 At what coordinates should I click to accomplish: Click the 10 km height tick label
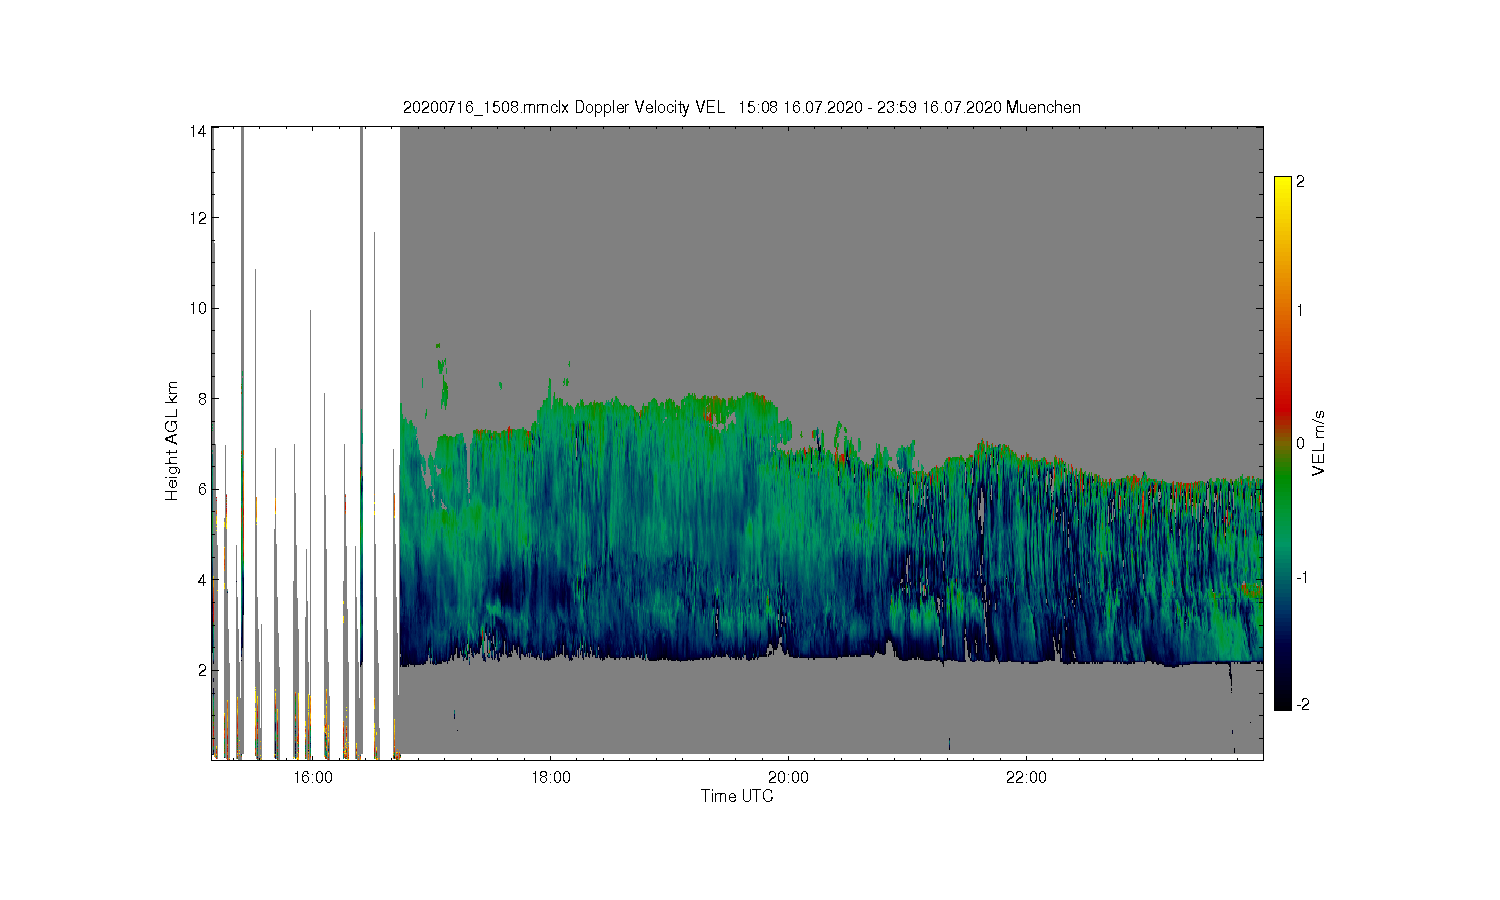point(198,308)
